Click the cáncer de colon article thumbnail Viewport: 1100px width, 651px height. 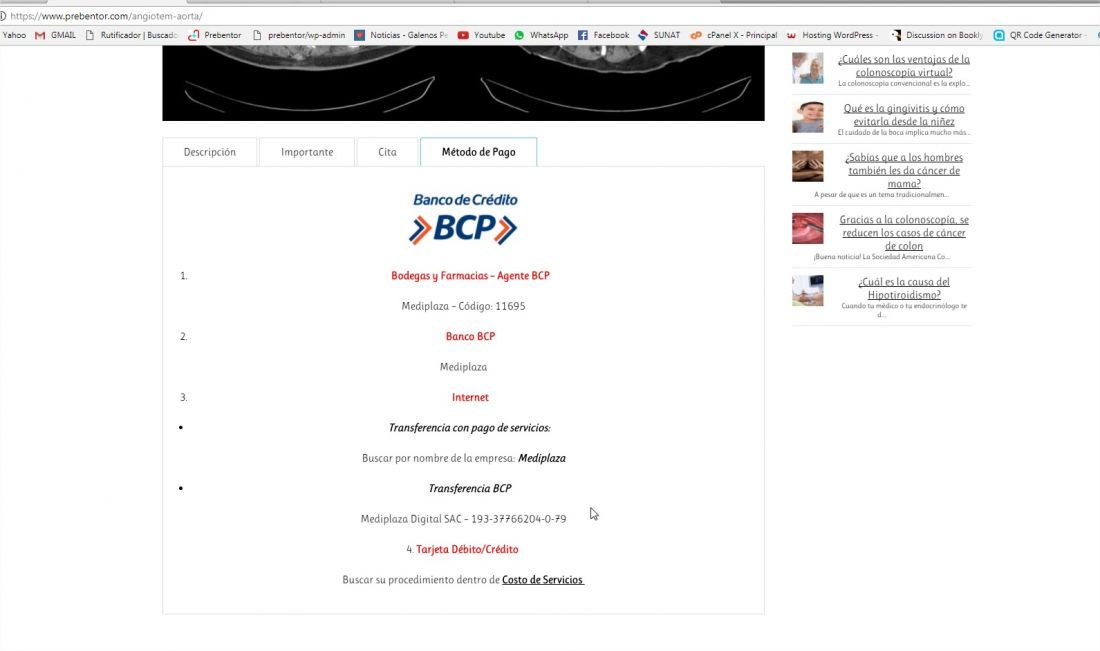click(x=807, y=229)
